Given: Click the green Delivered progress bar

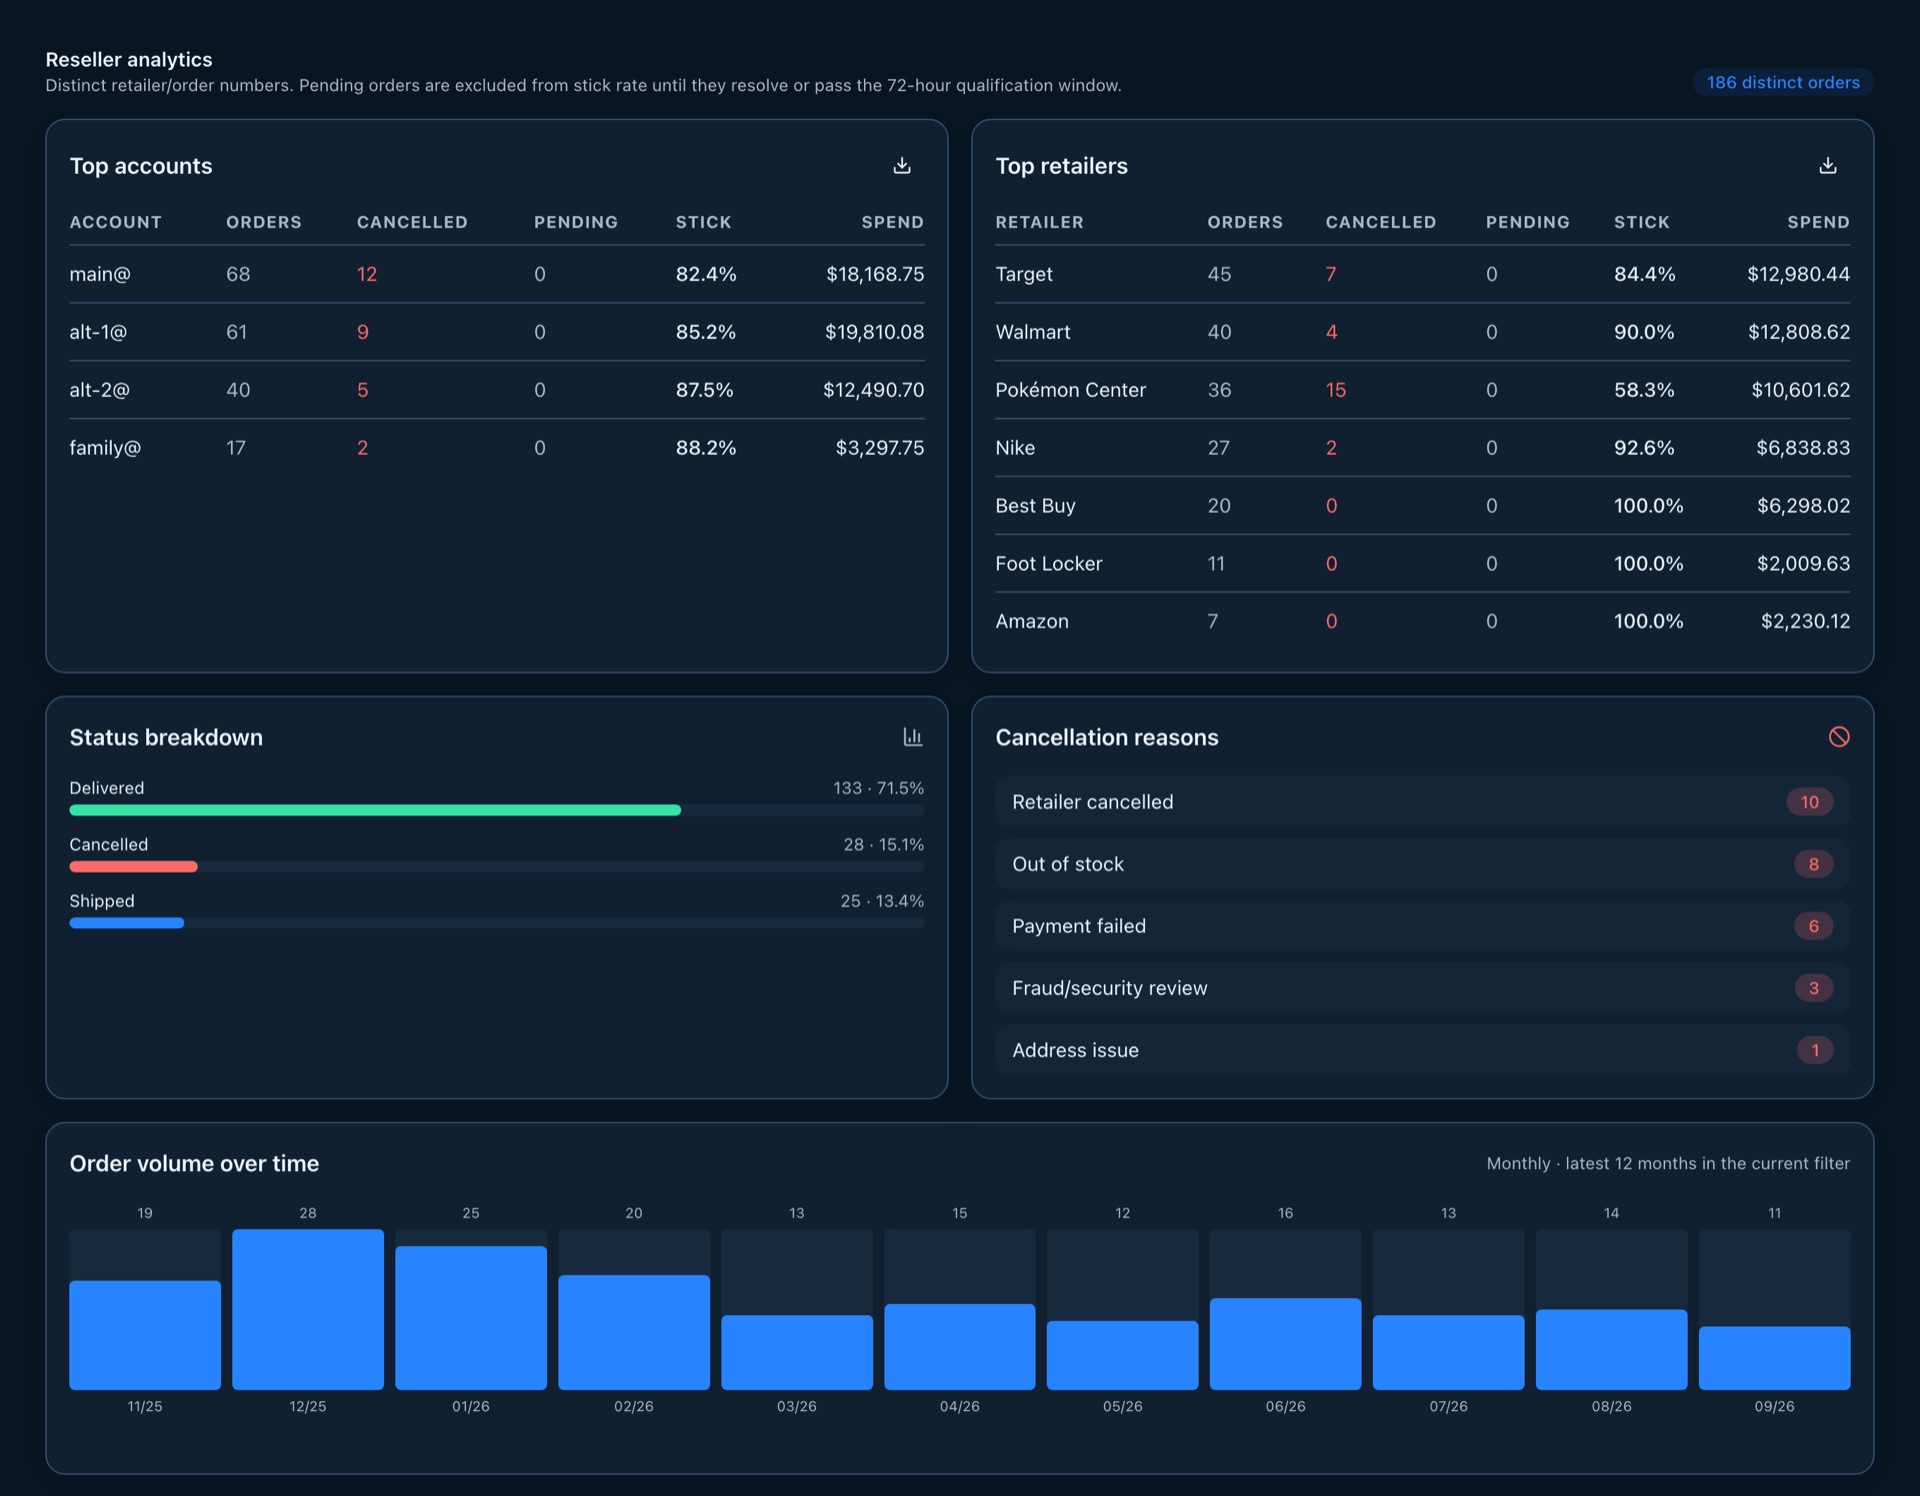Looking at the screenshot, I should (375, 810).
